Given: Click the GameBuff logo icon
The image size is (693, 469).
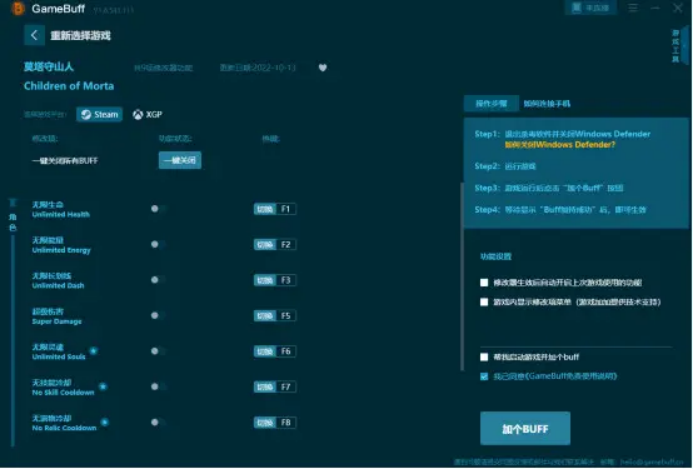Looking at the screenshot, I should [x=18, y=8].
